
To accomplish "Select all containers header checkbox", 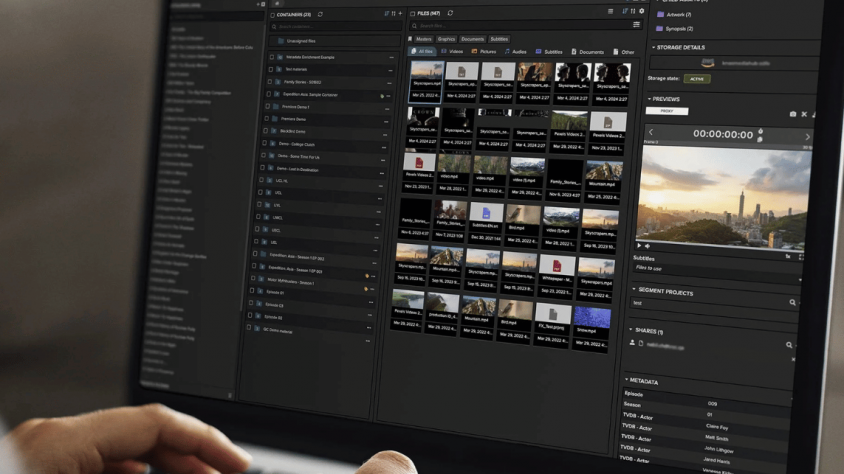I will point(272,15).
